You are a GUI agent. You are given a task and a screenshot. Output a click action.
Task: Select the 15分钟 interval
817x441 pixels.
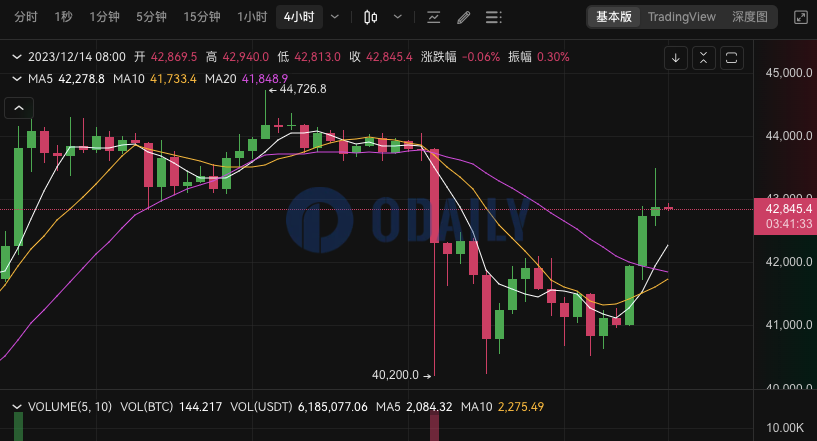click(x=203, y=17)
